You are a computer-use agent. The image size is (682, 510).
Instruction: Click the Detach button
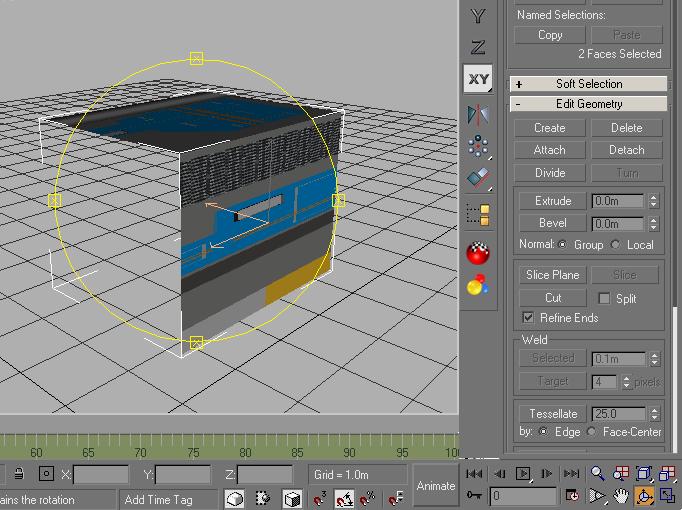pos(626,150)
